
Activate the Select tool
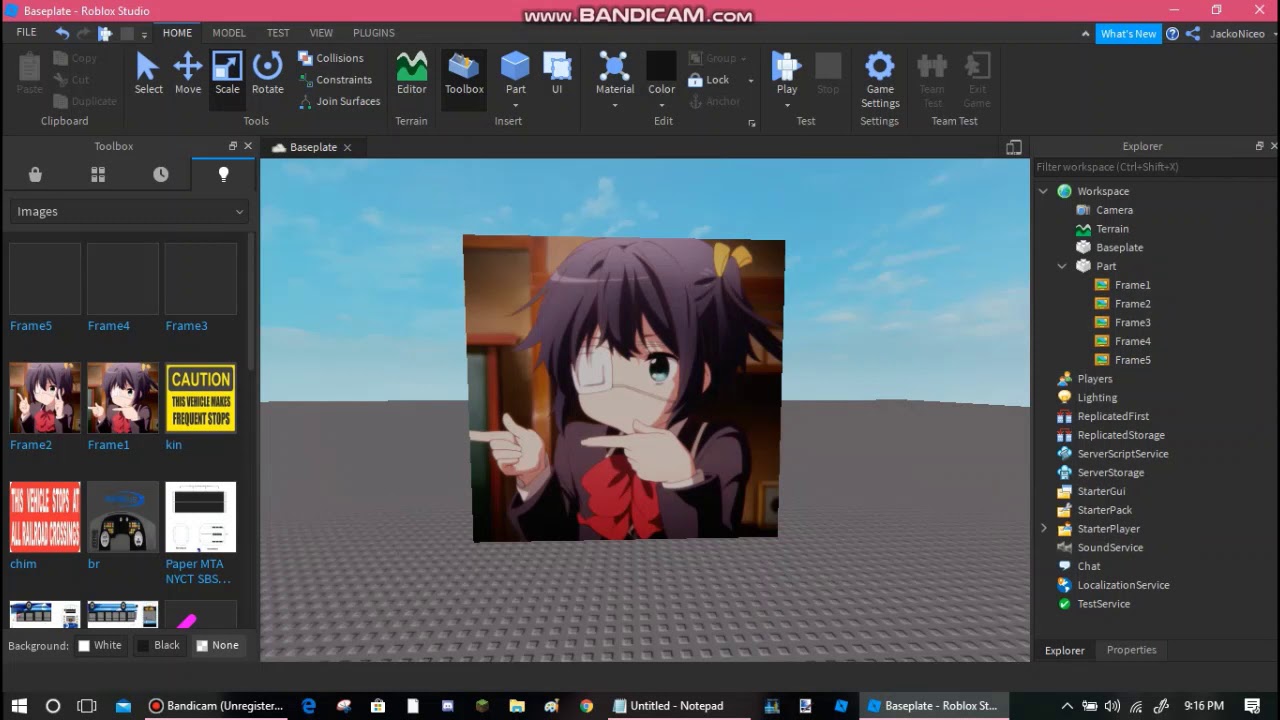(148, 74)
